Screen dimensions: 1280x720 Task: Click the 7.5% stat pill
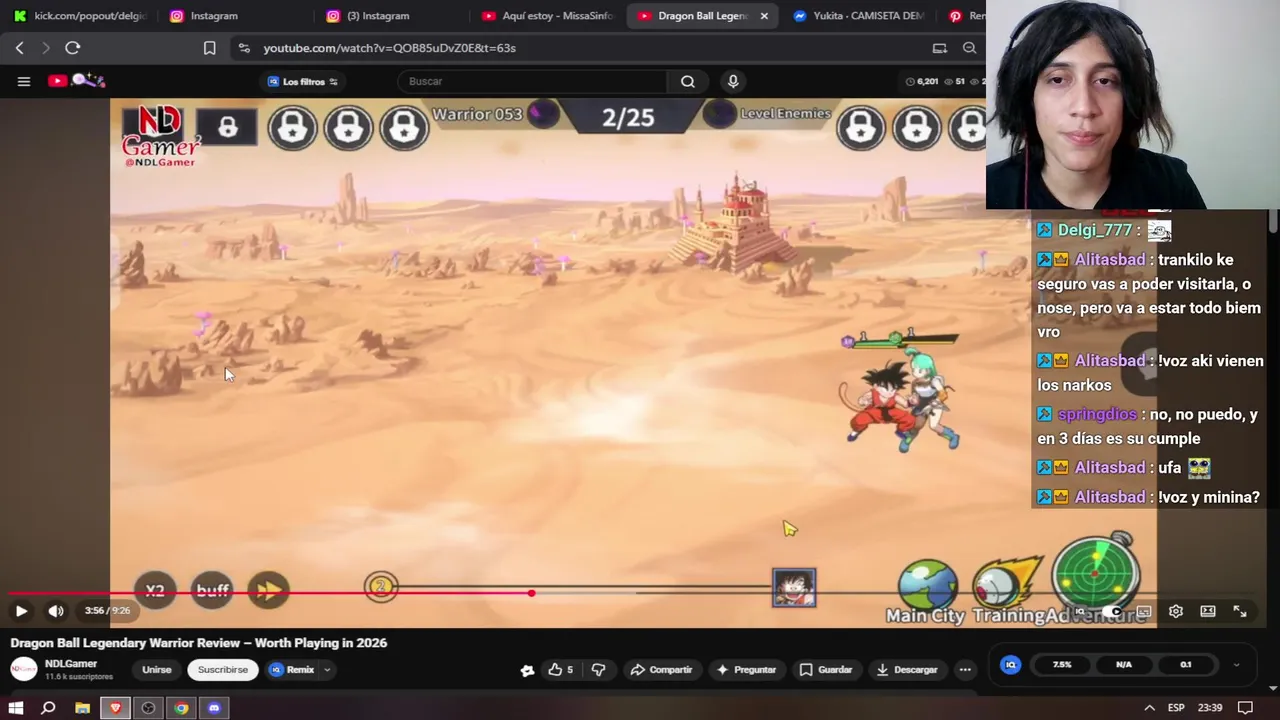[1062, 665]
